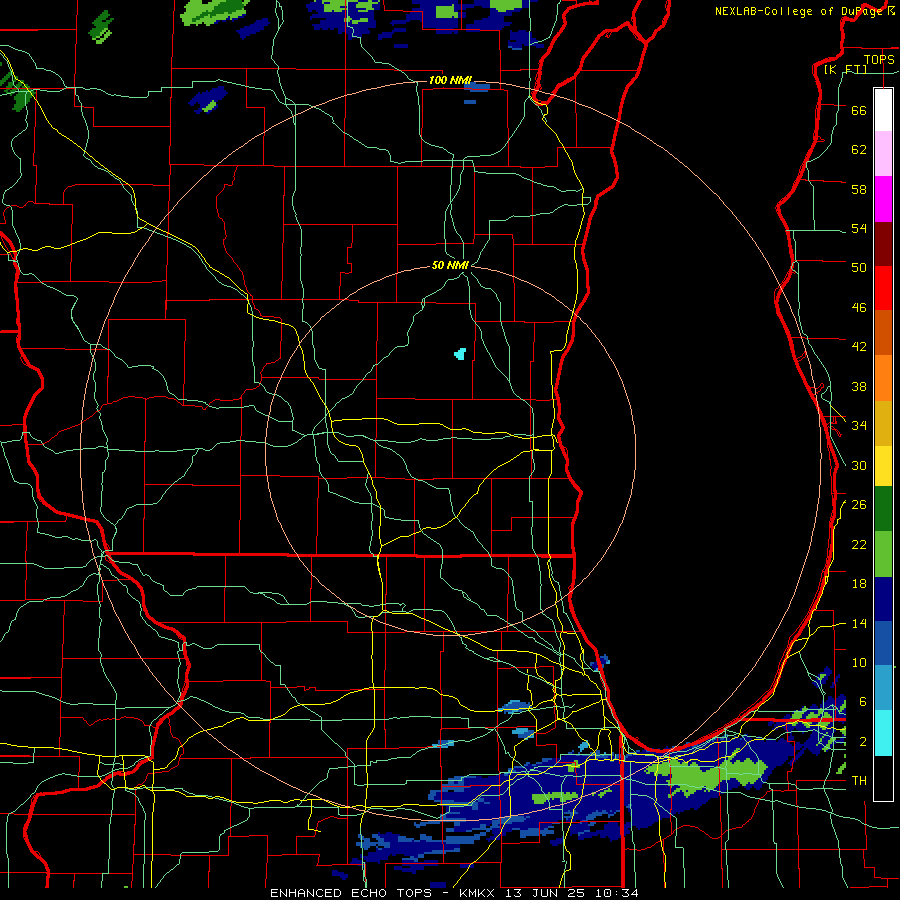Click the bright yellow legend swatch
This screenshot has height=900, width=900.
coord(883,466)
